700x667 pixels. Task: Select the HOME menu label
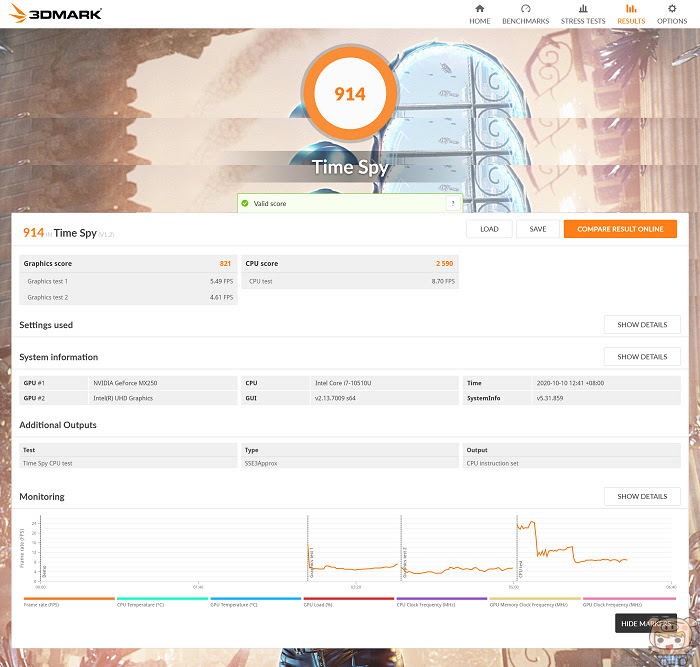pos(479,21)
